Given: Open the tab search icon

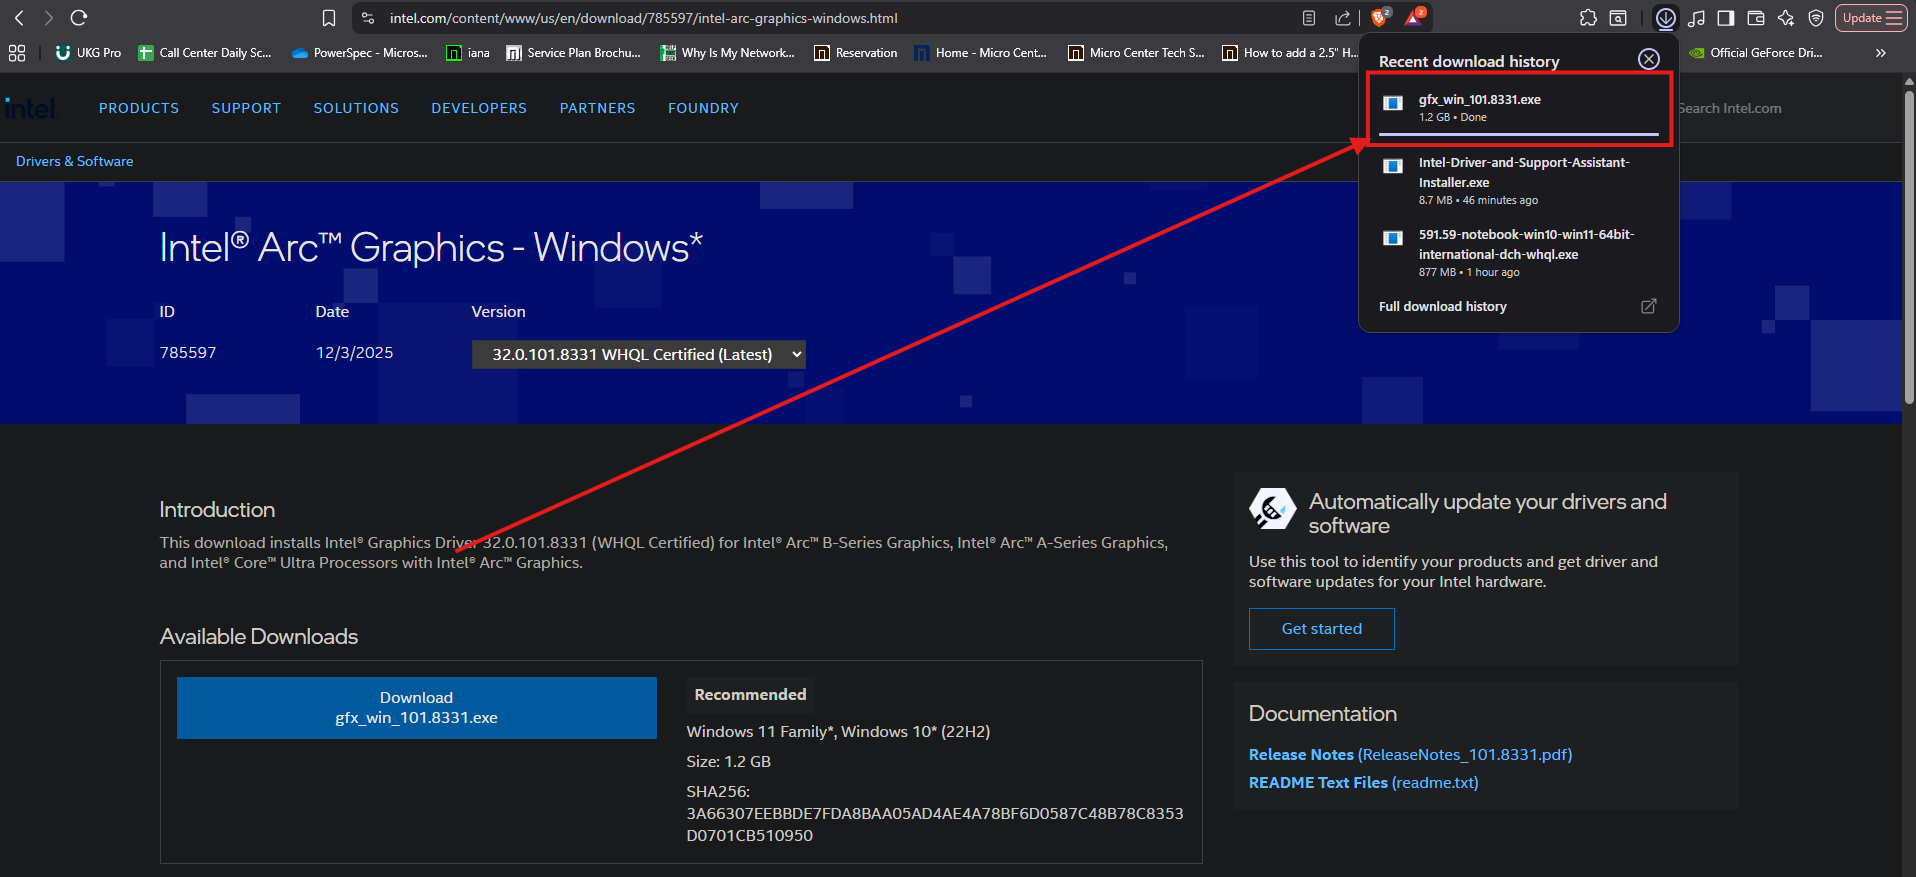Looking at the screenshot, I should [x=1618, y=18].
